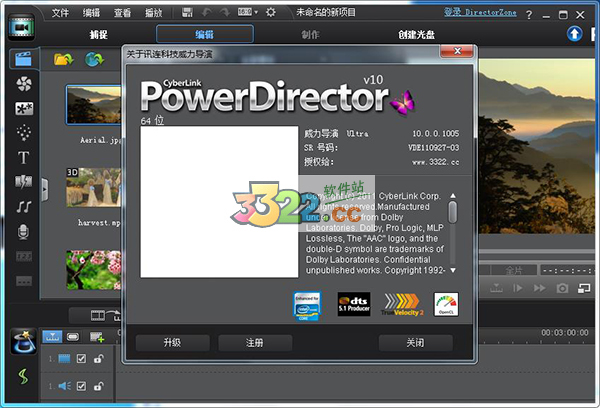This screenshot has width=600, height=408.
Task: Open the Voice-Over Recording microphone icon
Action: 23,232
